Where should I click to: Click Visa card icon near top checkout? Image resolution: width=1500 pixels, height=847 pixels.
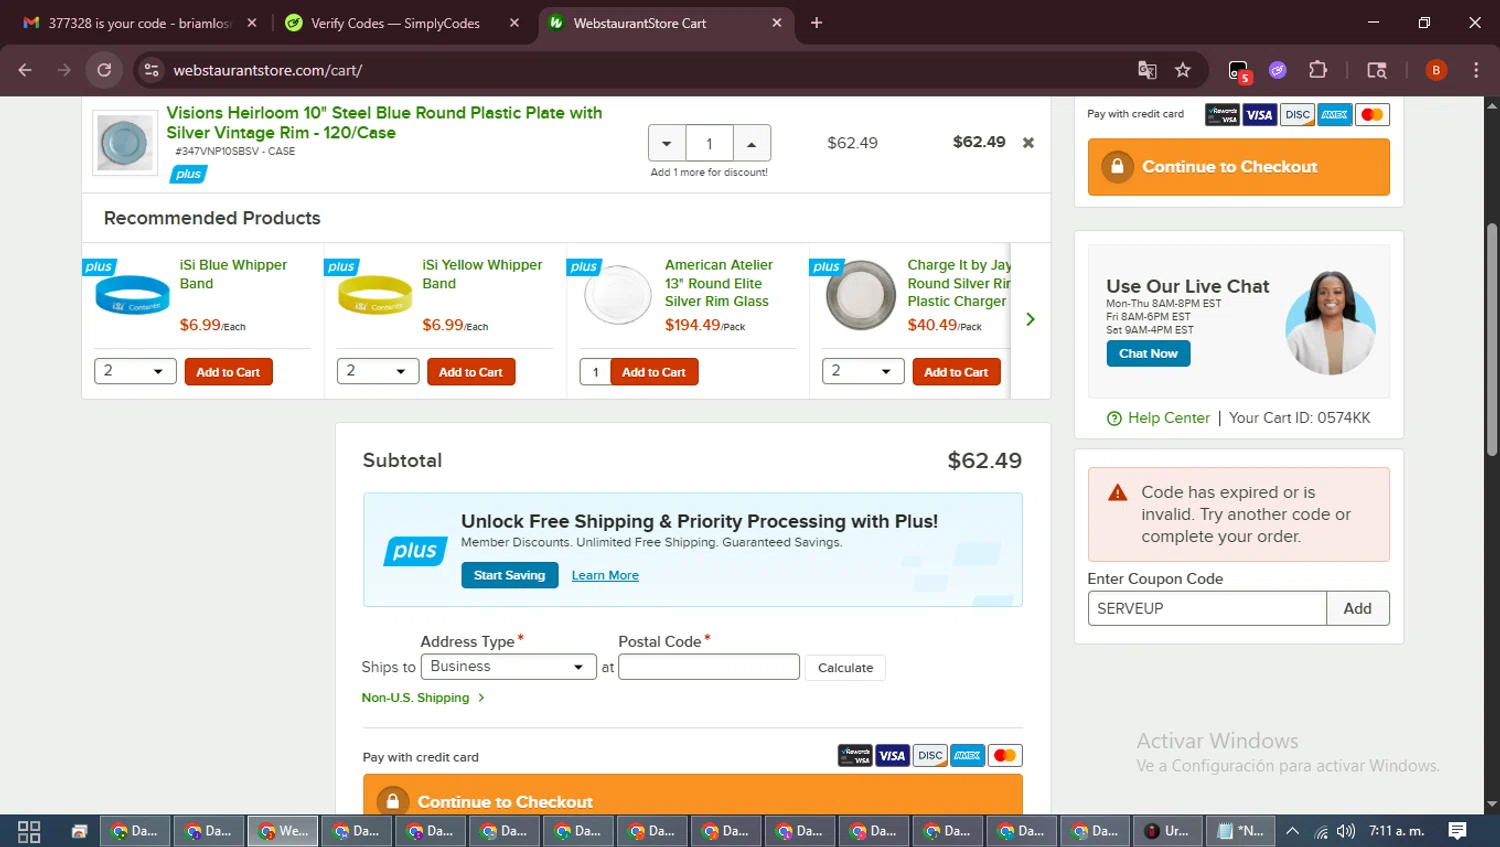(1260, 115)
